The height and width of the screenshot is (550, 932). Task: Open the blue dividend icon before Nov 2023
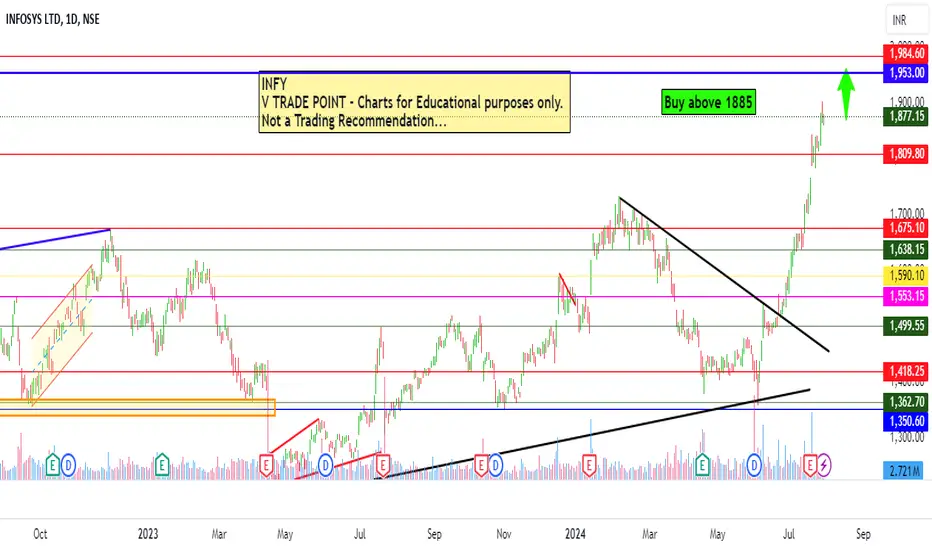[495, 465]
